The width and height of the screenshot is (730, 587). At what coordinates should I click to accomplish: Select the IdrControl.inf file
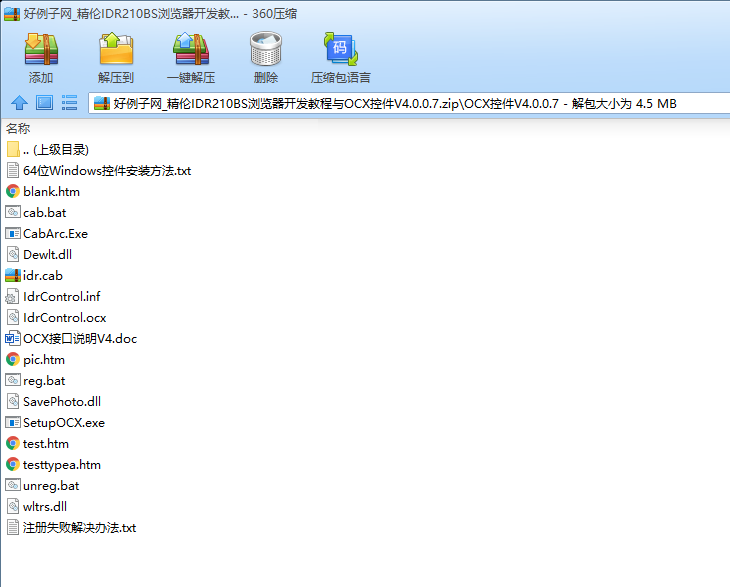click(53, 297)
